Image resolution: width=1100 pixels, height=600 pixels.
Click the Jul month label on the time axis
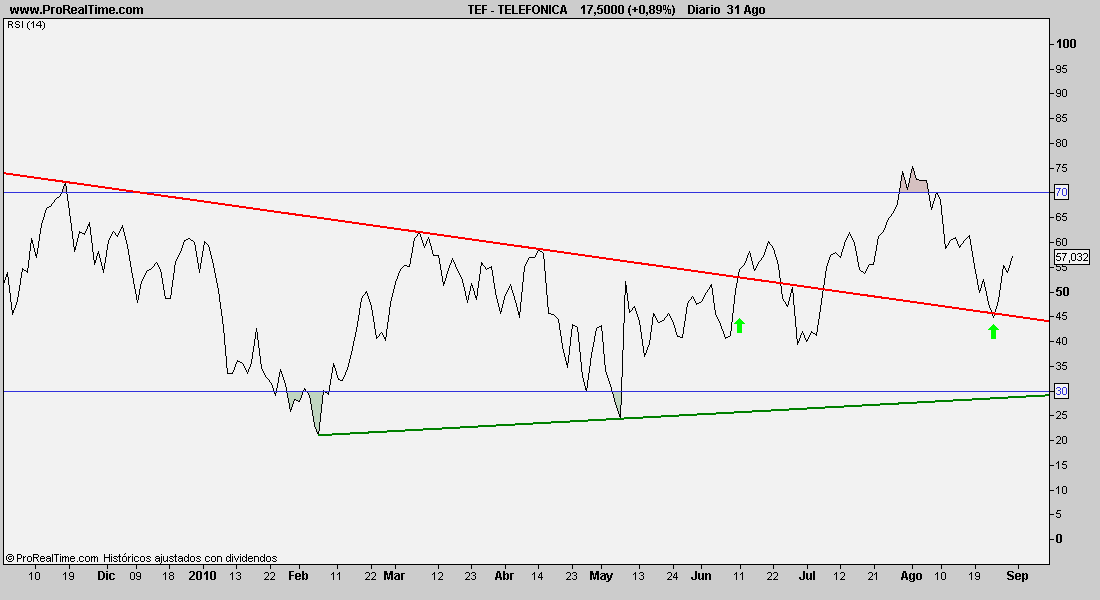pos(807,575)
